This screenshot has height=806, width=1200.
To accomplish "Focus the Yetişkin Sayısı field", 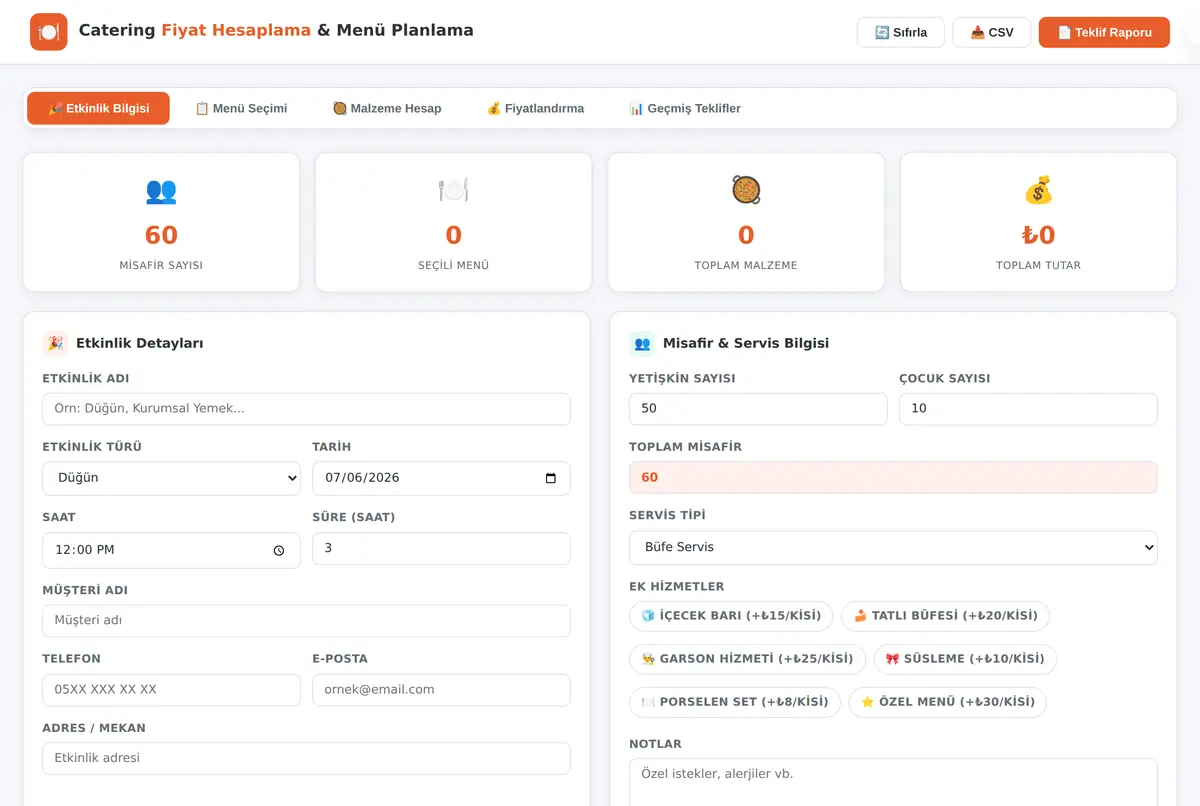I will (758, 409).
